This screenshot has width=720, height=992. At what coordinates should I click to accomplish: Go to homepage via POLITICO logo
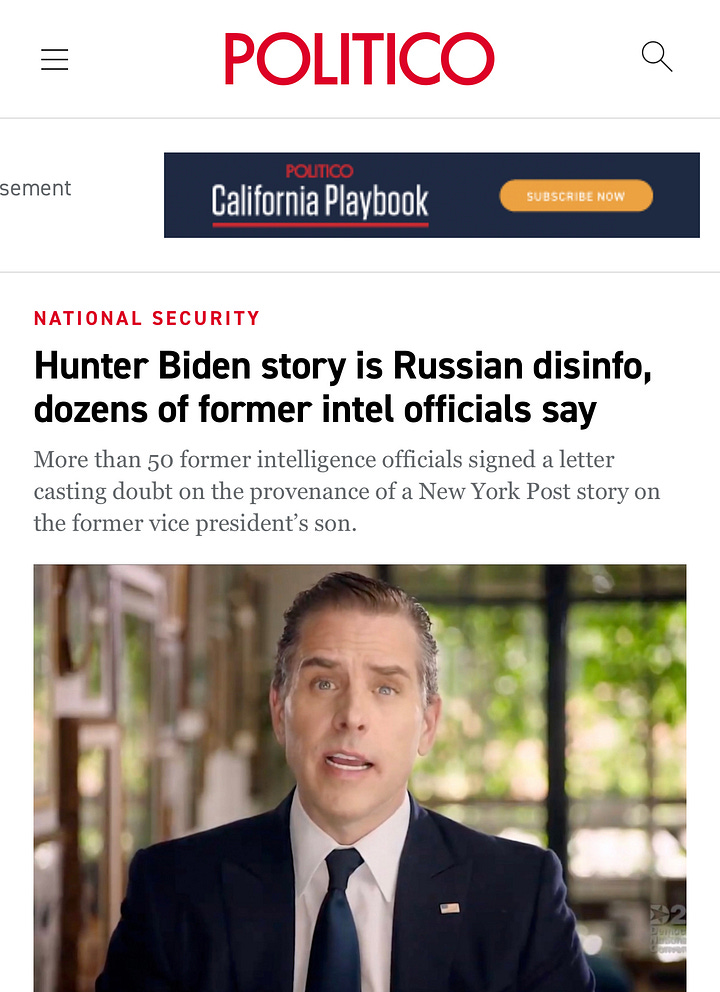359,58
